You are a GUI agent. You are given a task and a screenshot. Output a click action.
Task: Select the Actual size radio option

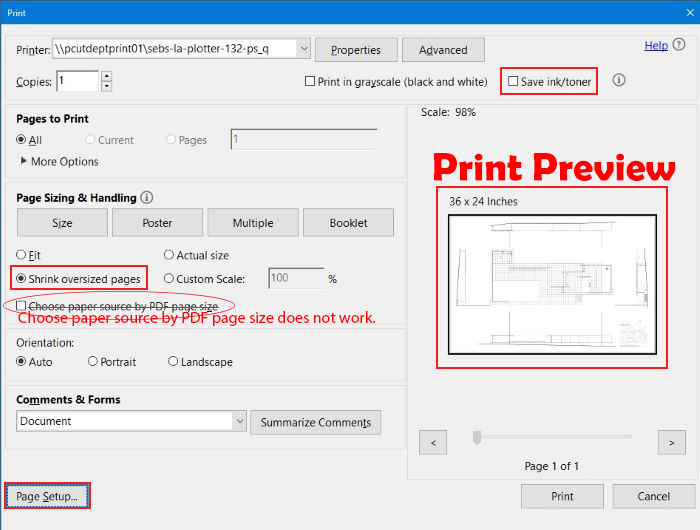click(x=169, y=256)
